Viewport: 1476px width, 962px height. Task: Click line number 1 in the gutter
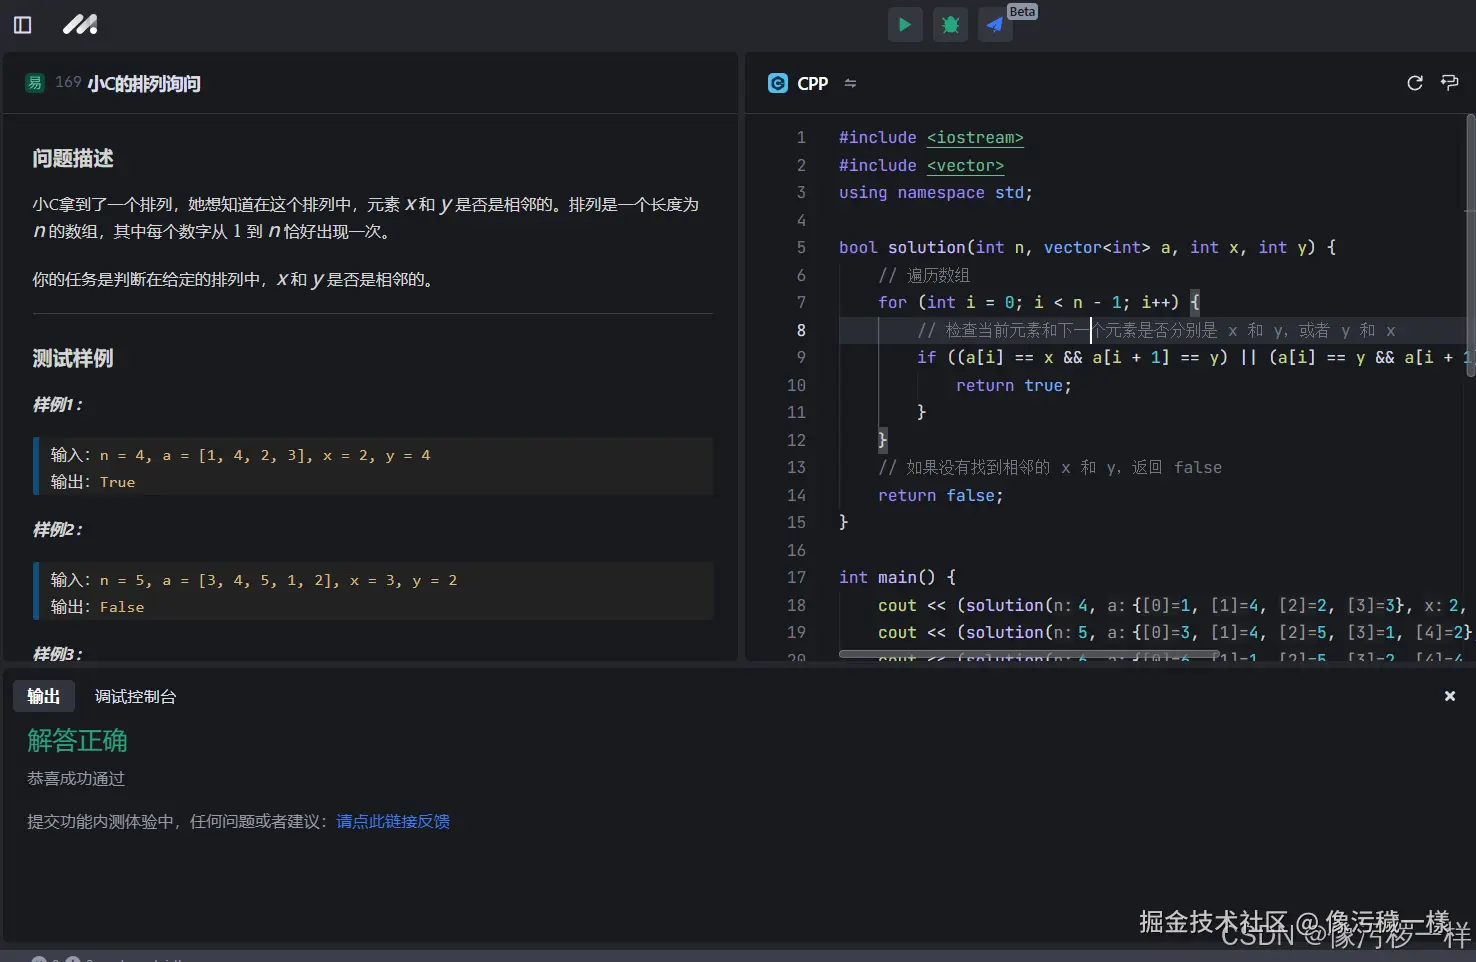pyautogui.click(x=800, y=137)
